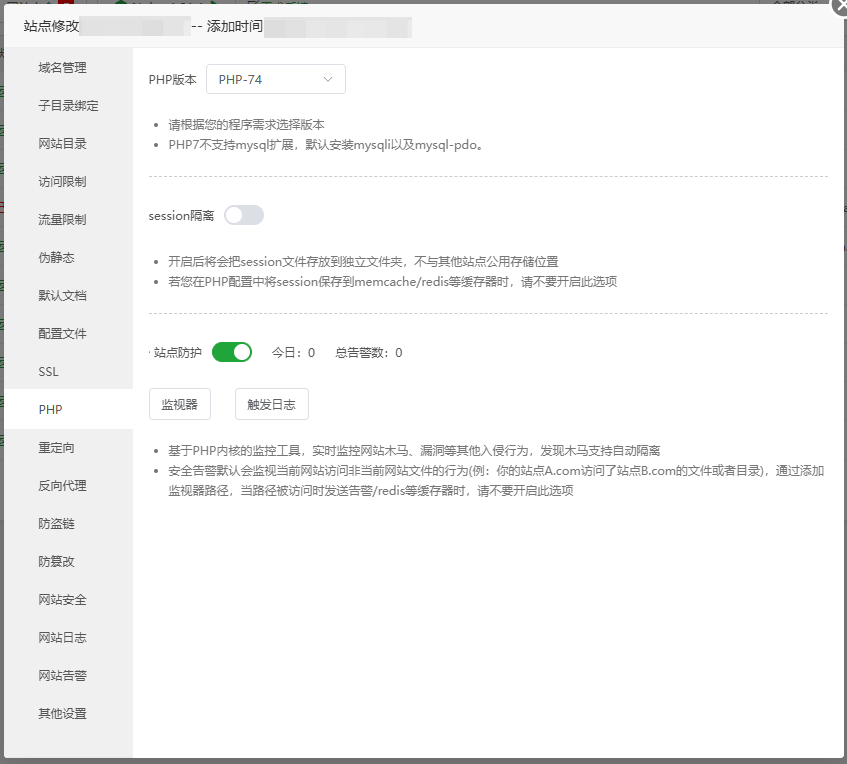Open 反向代理 configuration
Screen dimensions: 847x764
[62, 486]
